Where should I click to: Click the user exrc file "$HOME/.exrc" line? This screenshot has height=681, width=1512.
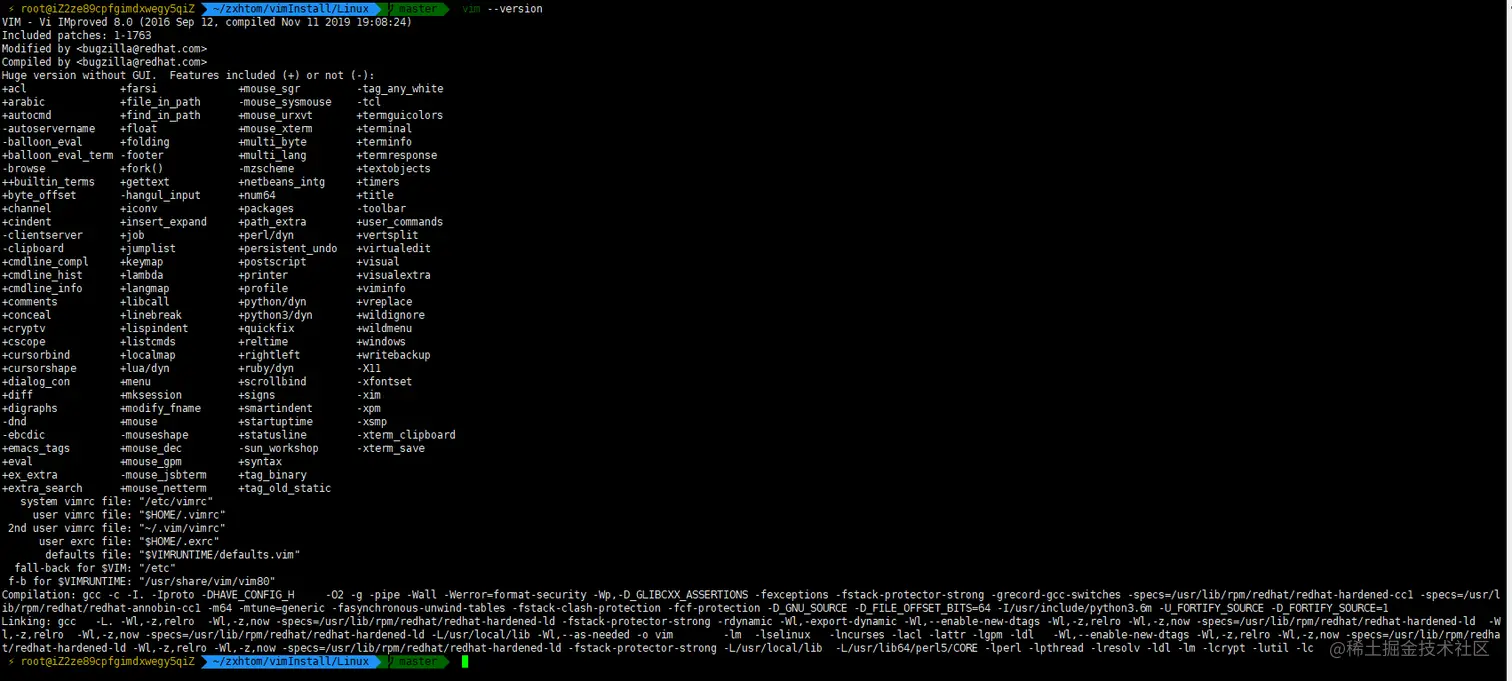click(129, 541)
